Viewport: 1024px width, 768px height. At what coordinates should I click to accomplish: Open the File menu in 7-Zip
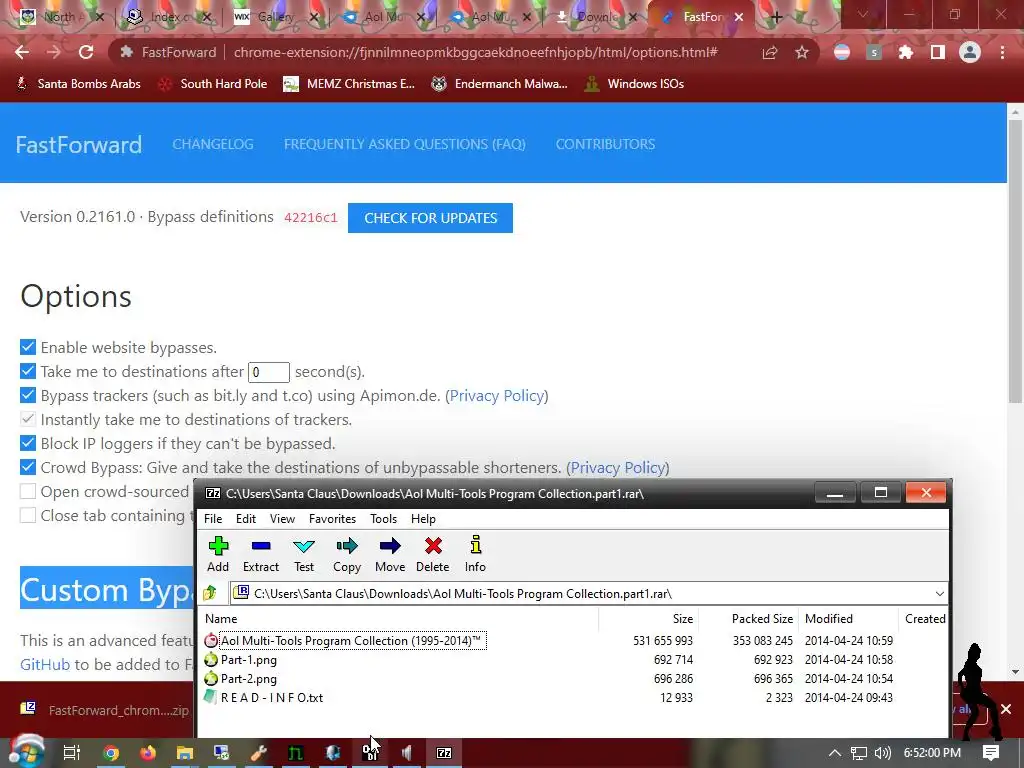click(x=213, y=519)
